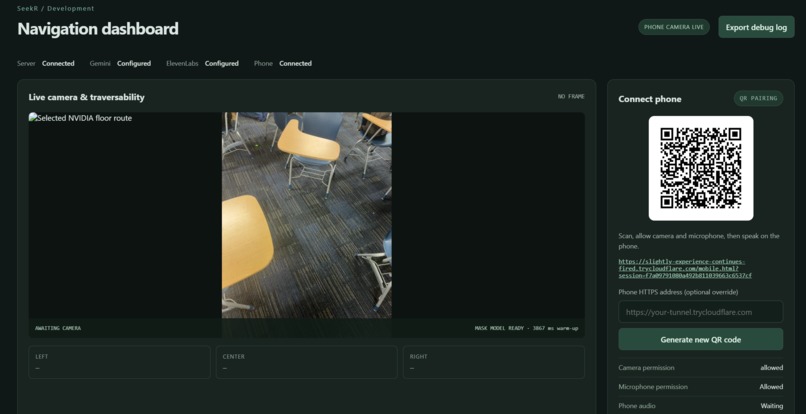
Task: Click the Phone audio 'Waiting' value
Action: 772,406
